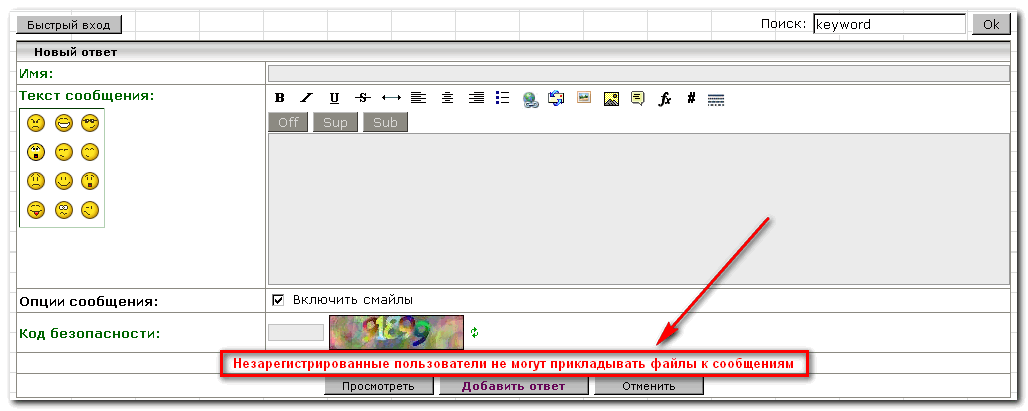The image size is (1028, 411).
Task: Insert the winking smiley
Action: [90, 210]
